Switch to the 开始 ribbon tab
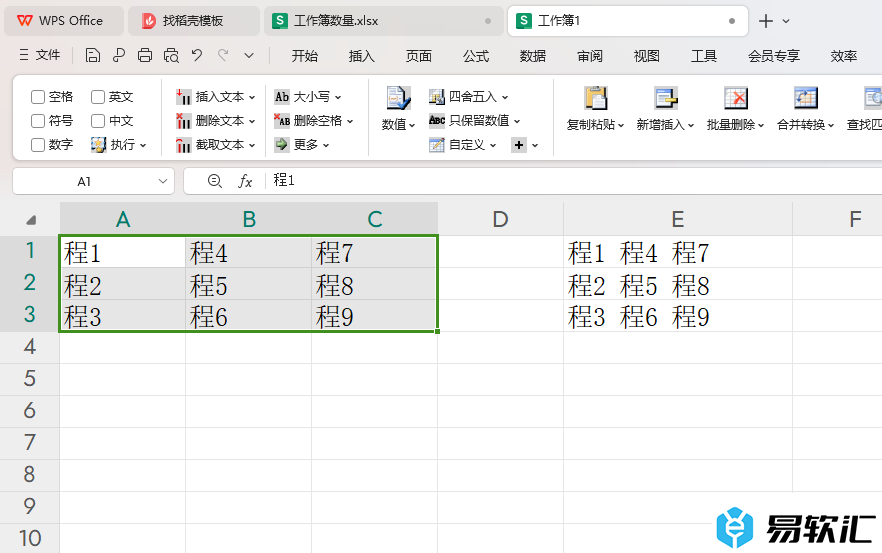882x553 pixels. pyautogui.click(x=304, y=56)
